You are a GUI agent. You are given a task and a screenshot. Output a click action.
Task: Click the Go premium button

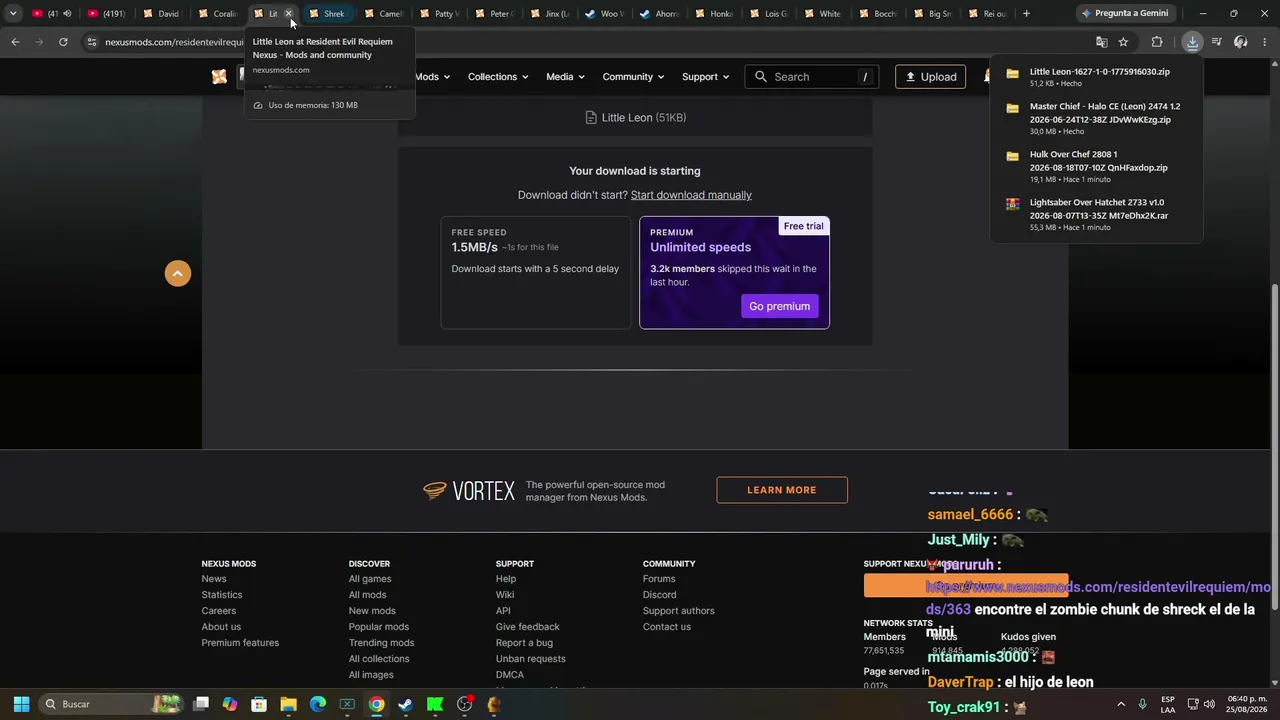click(x=780, y=306)
